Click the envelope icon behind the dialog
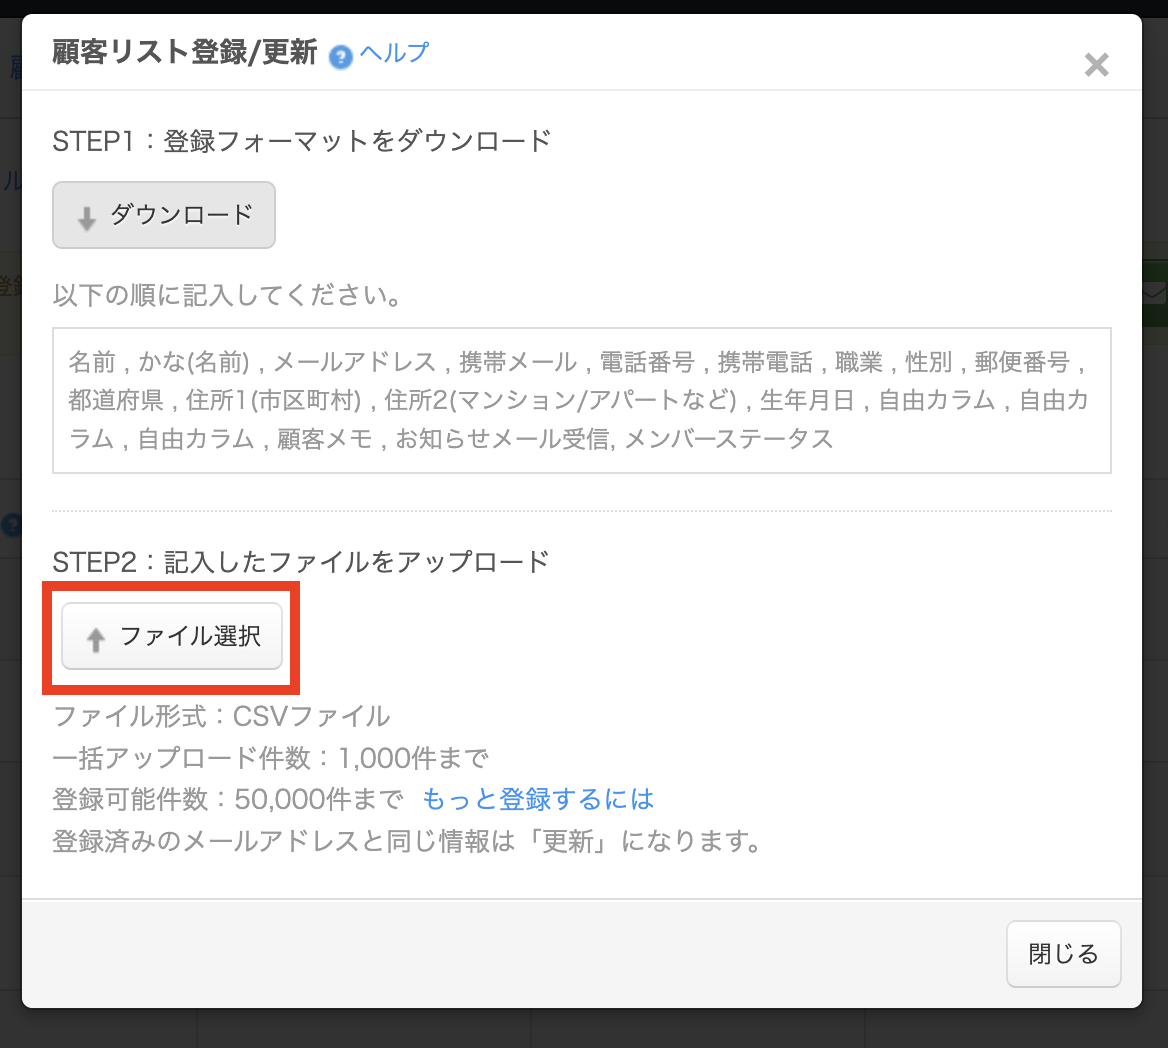1168x1048 pixels. pos(1155,293)
